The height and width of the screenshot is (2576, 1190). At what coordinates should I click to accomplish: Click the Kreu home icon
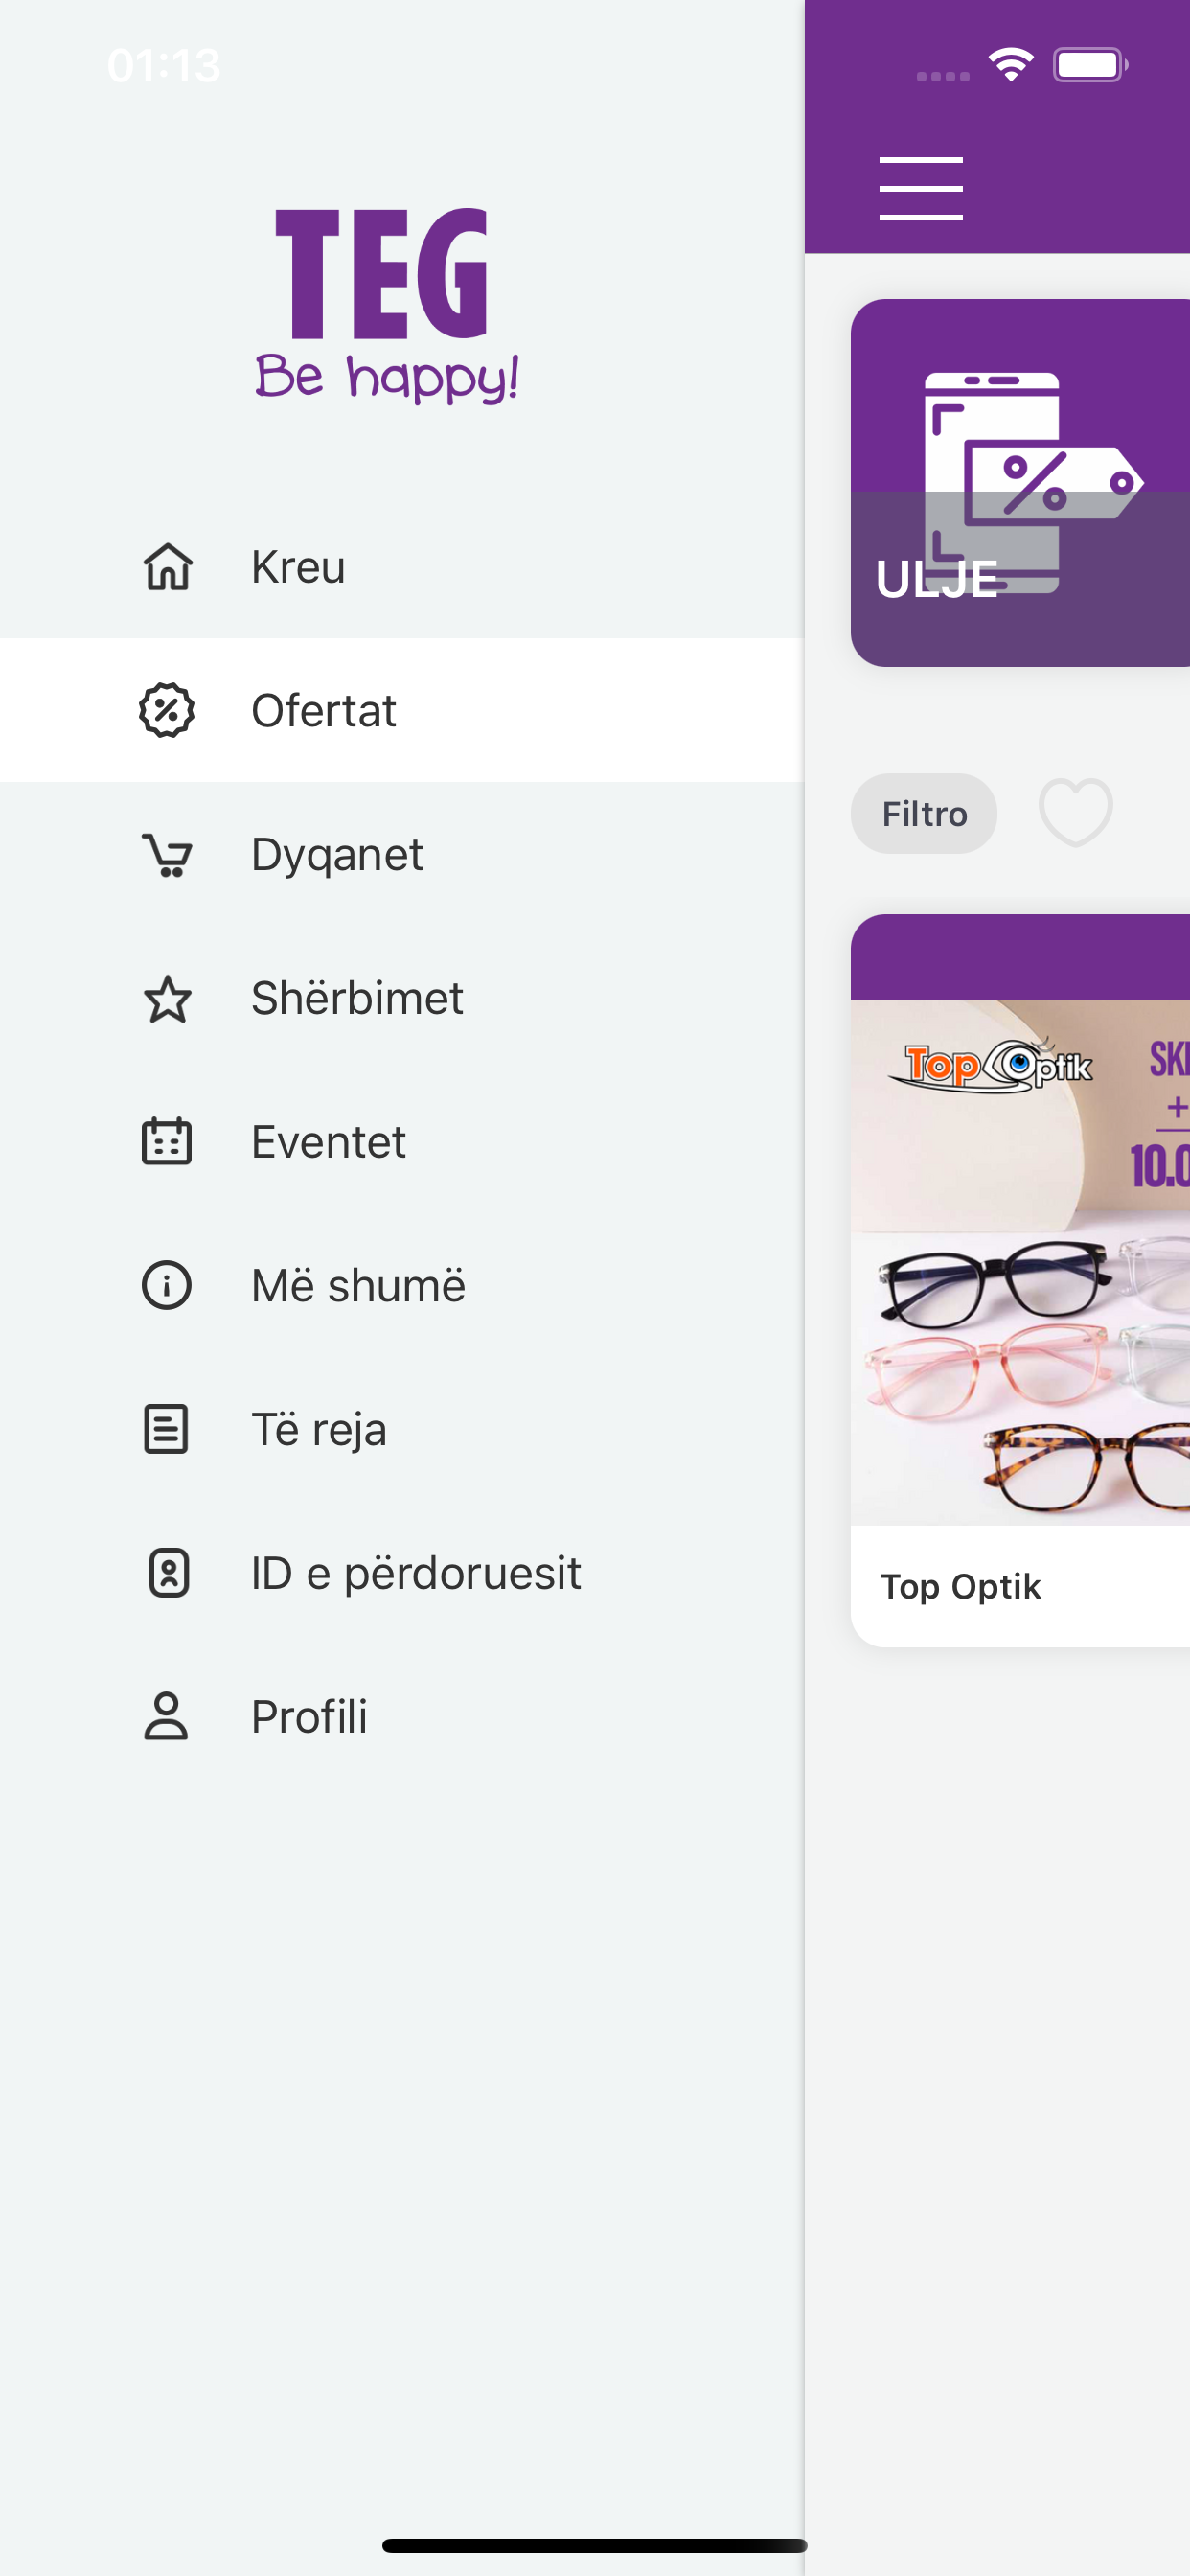pos(167,567)
